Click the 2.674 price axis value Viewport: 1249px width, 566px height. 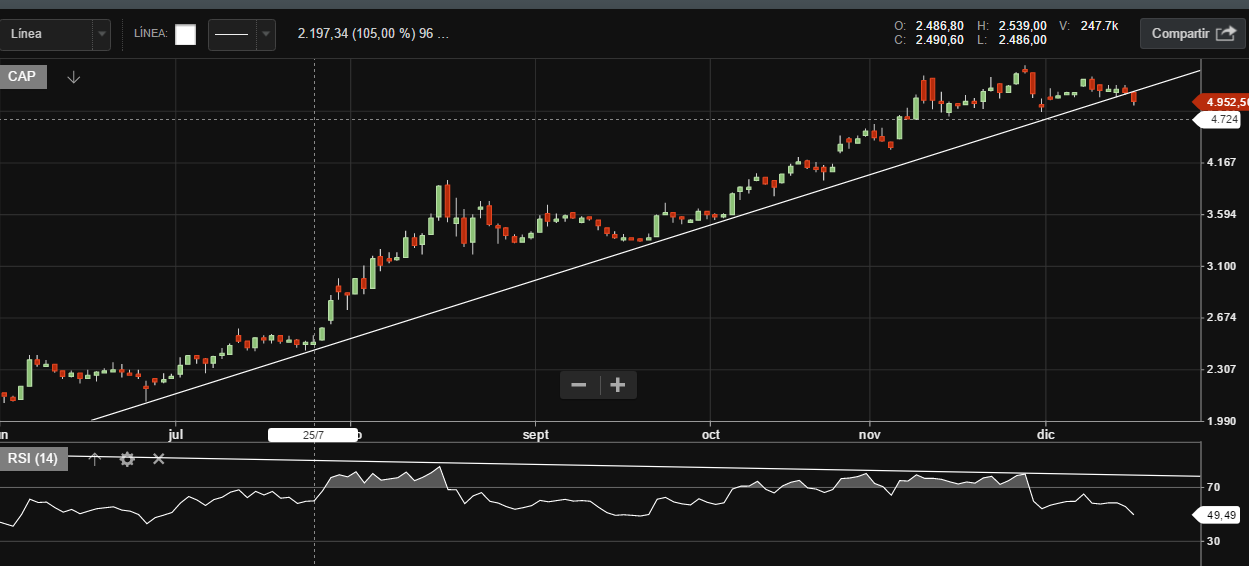point(1222,318)
